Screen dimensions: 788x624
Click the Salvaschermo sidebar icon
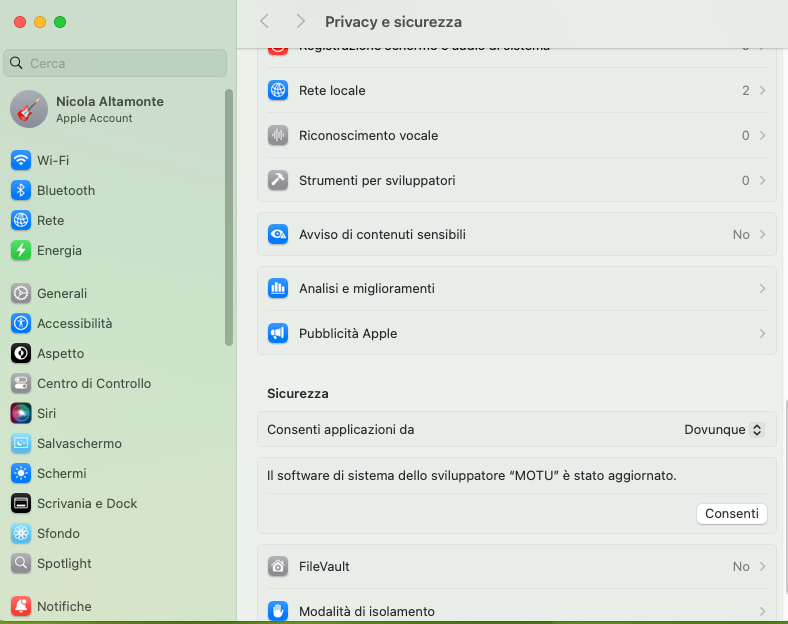click(21, 443)
